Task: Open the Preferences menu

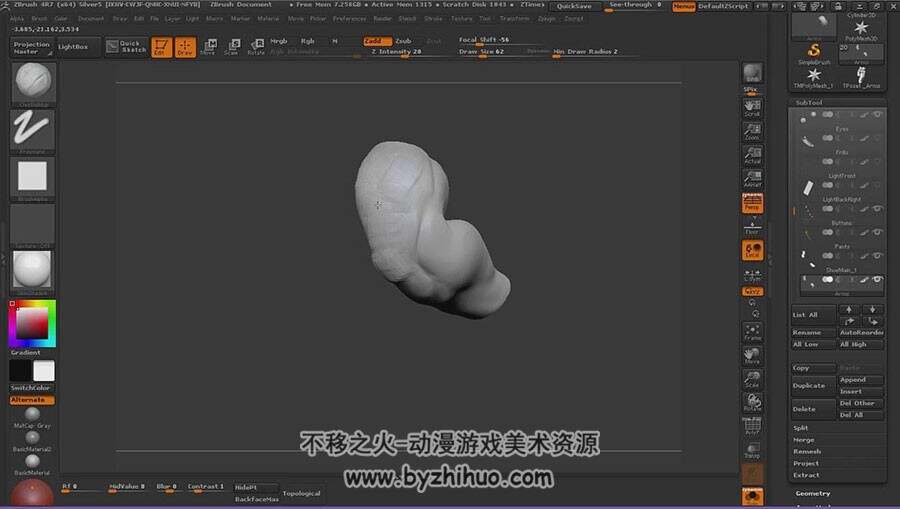Action: point(349,19)
